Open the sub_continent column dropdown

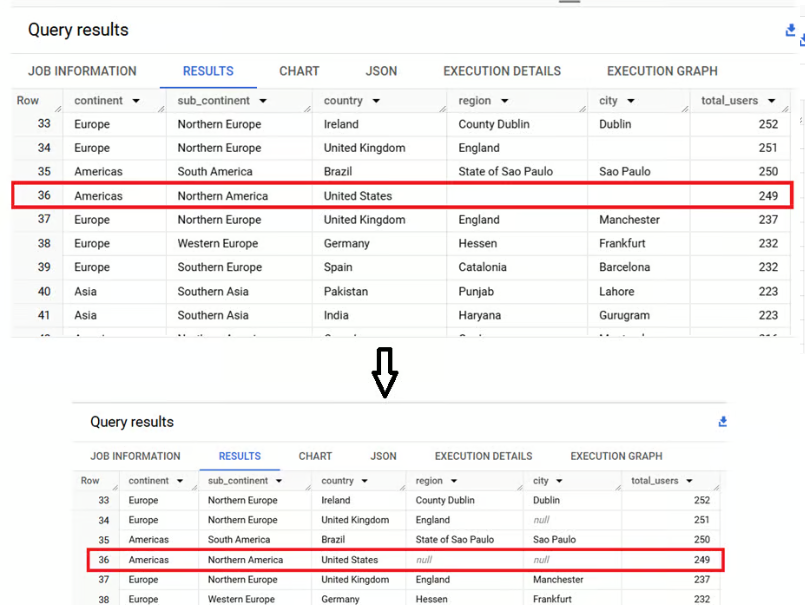(262, 100)
